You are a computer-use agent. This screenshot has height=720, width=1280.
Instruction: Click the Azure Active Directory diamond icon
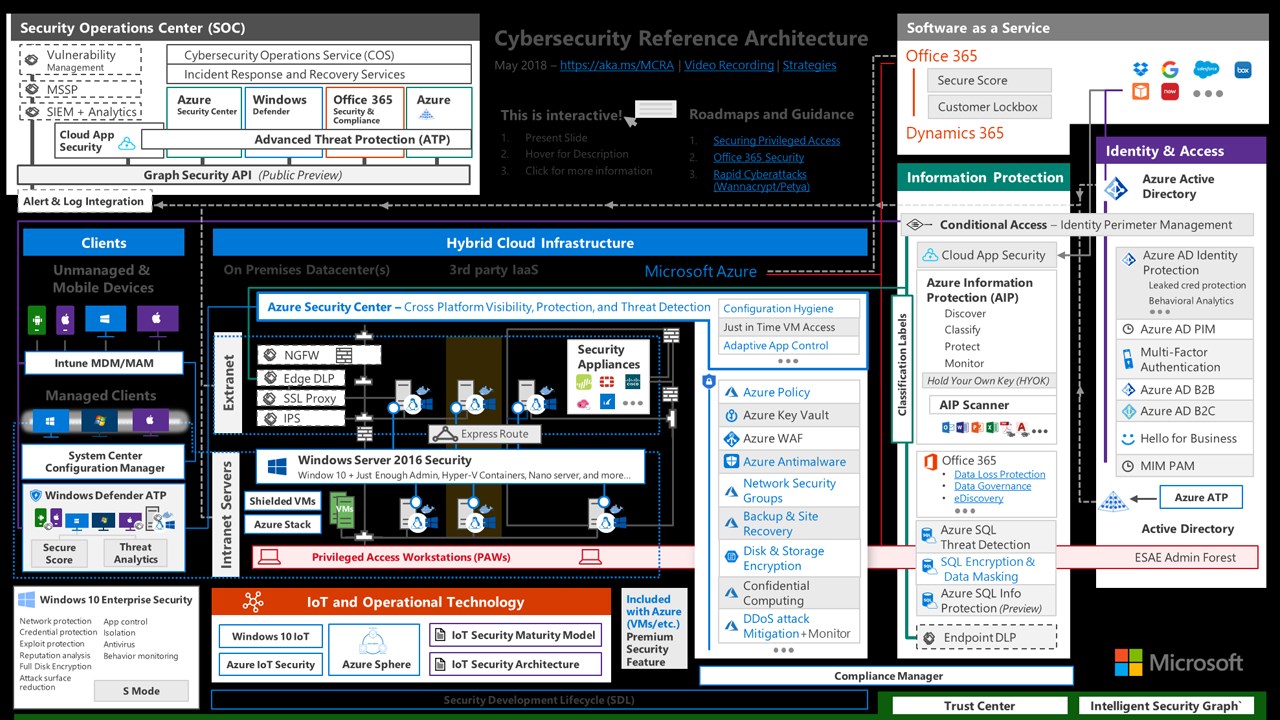[x=1116, y=188]
